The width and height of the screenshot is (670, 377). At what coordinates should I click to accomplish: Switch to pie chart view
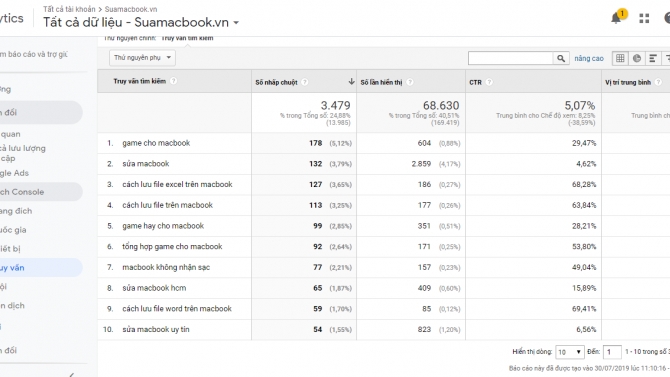pos(637,58)
